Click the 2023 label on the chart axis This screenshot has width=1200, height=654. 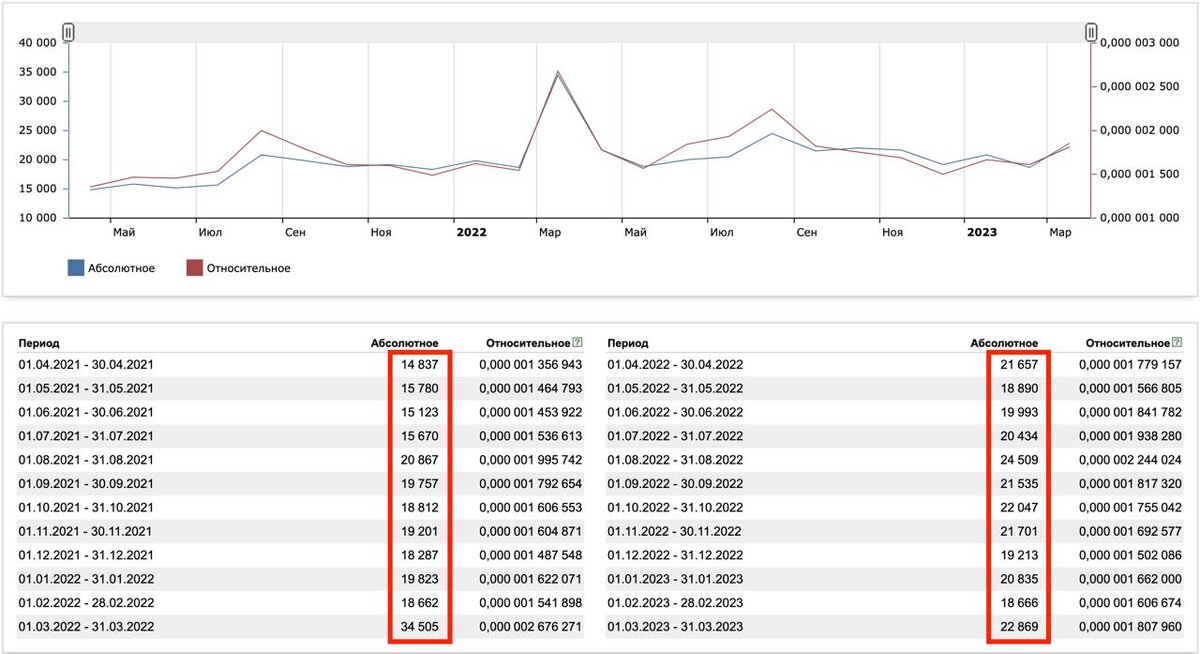point(981,232)
